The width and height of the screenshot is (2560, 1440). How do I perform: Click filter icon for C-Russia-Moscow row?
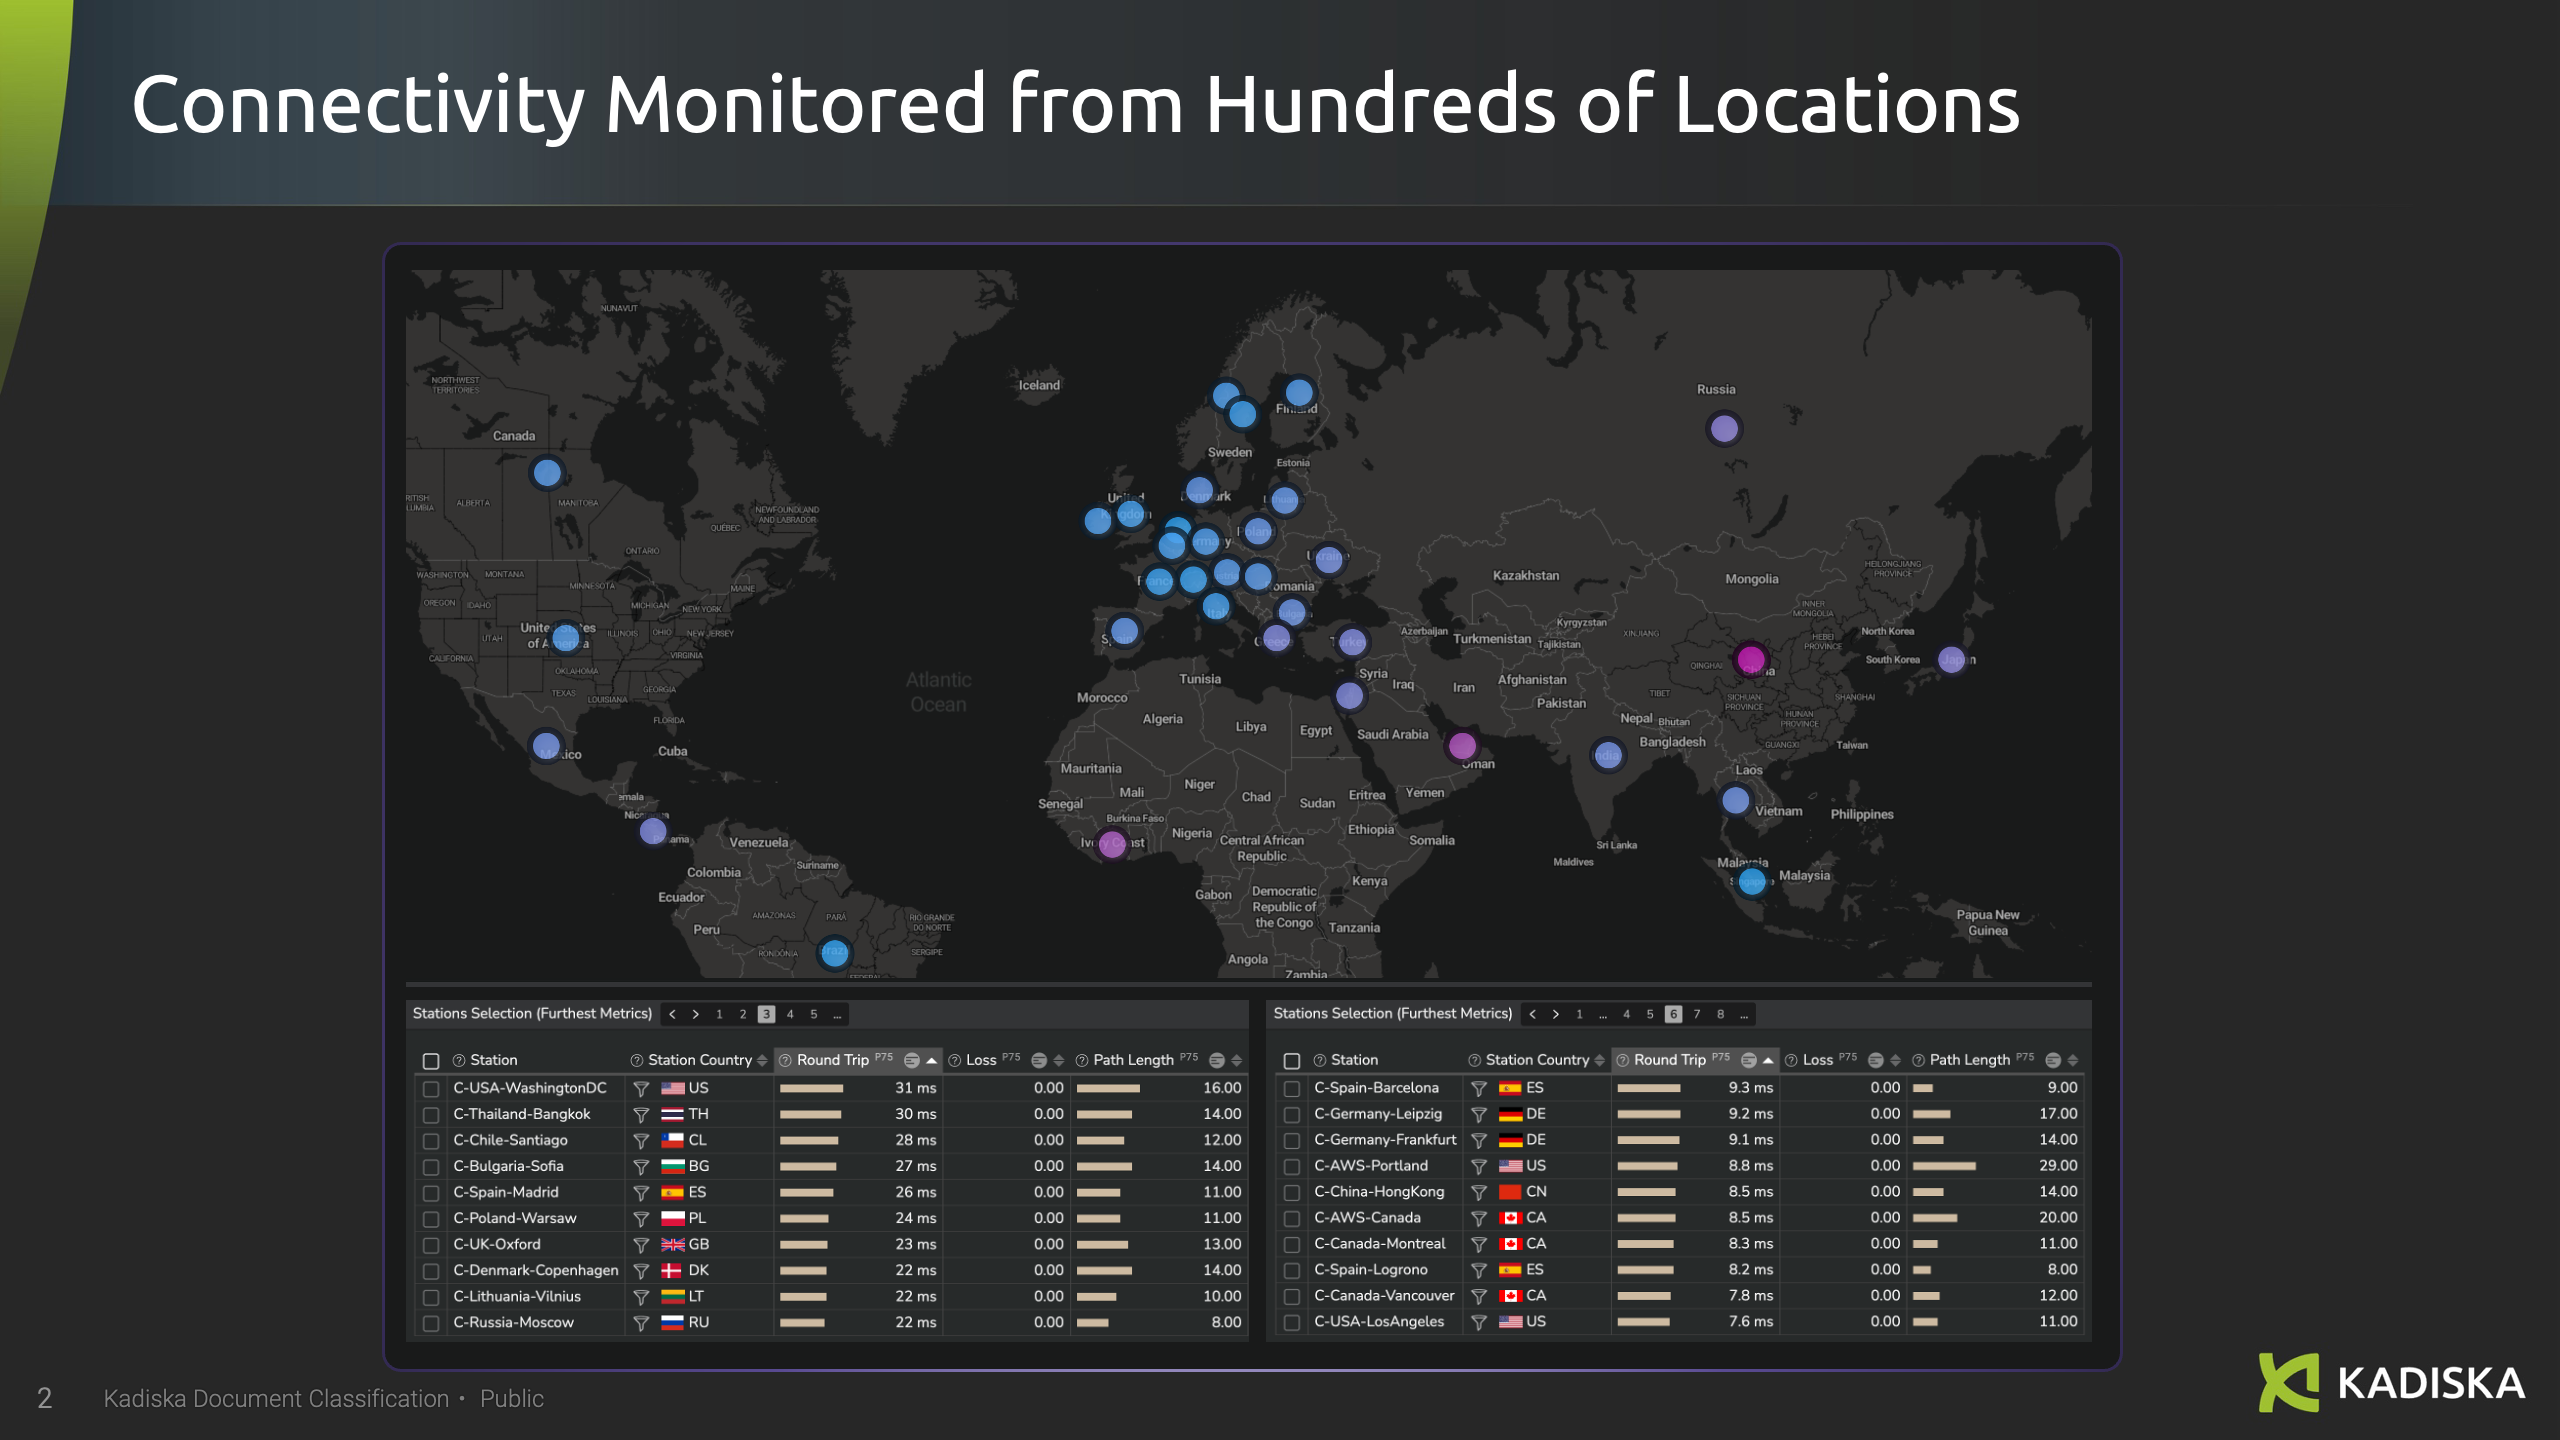[x=641, y=1322]
